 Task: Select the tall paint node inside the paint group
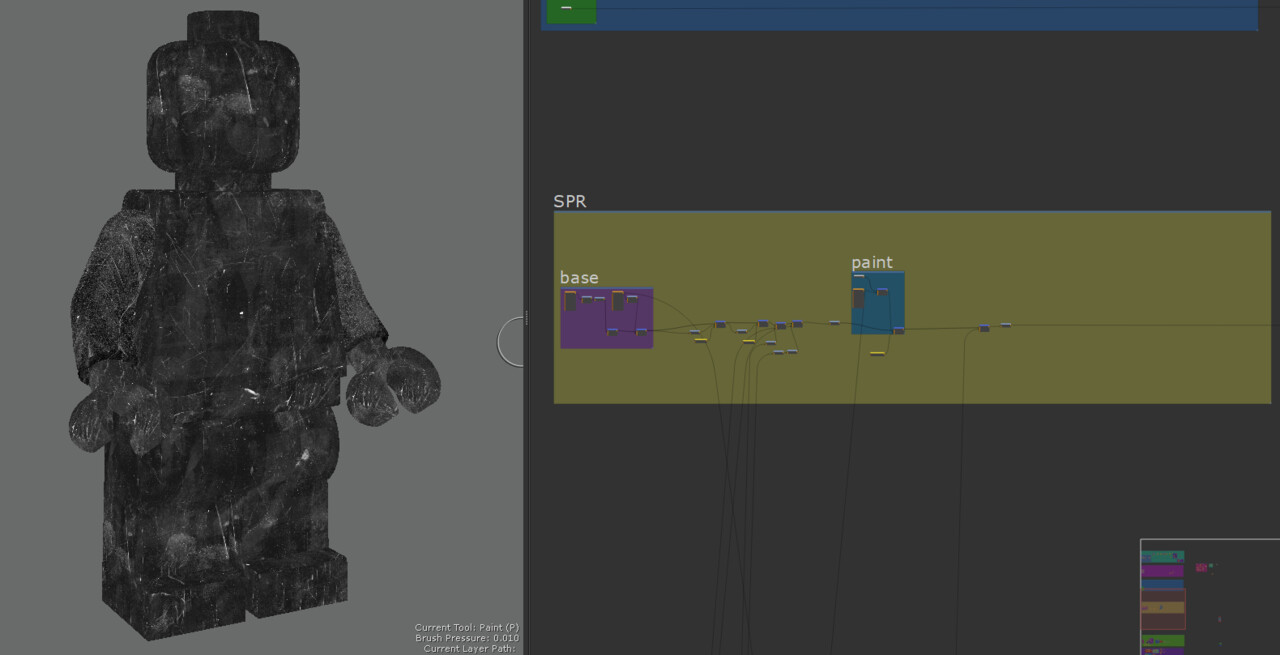(858, 298)
